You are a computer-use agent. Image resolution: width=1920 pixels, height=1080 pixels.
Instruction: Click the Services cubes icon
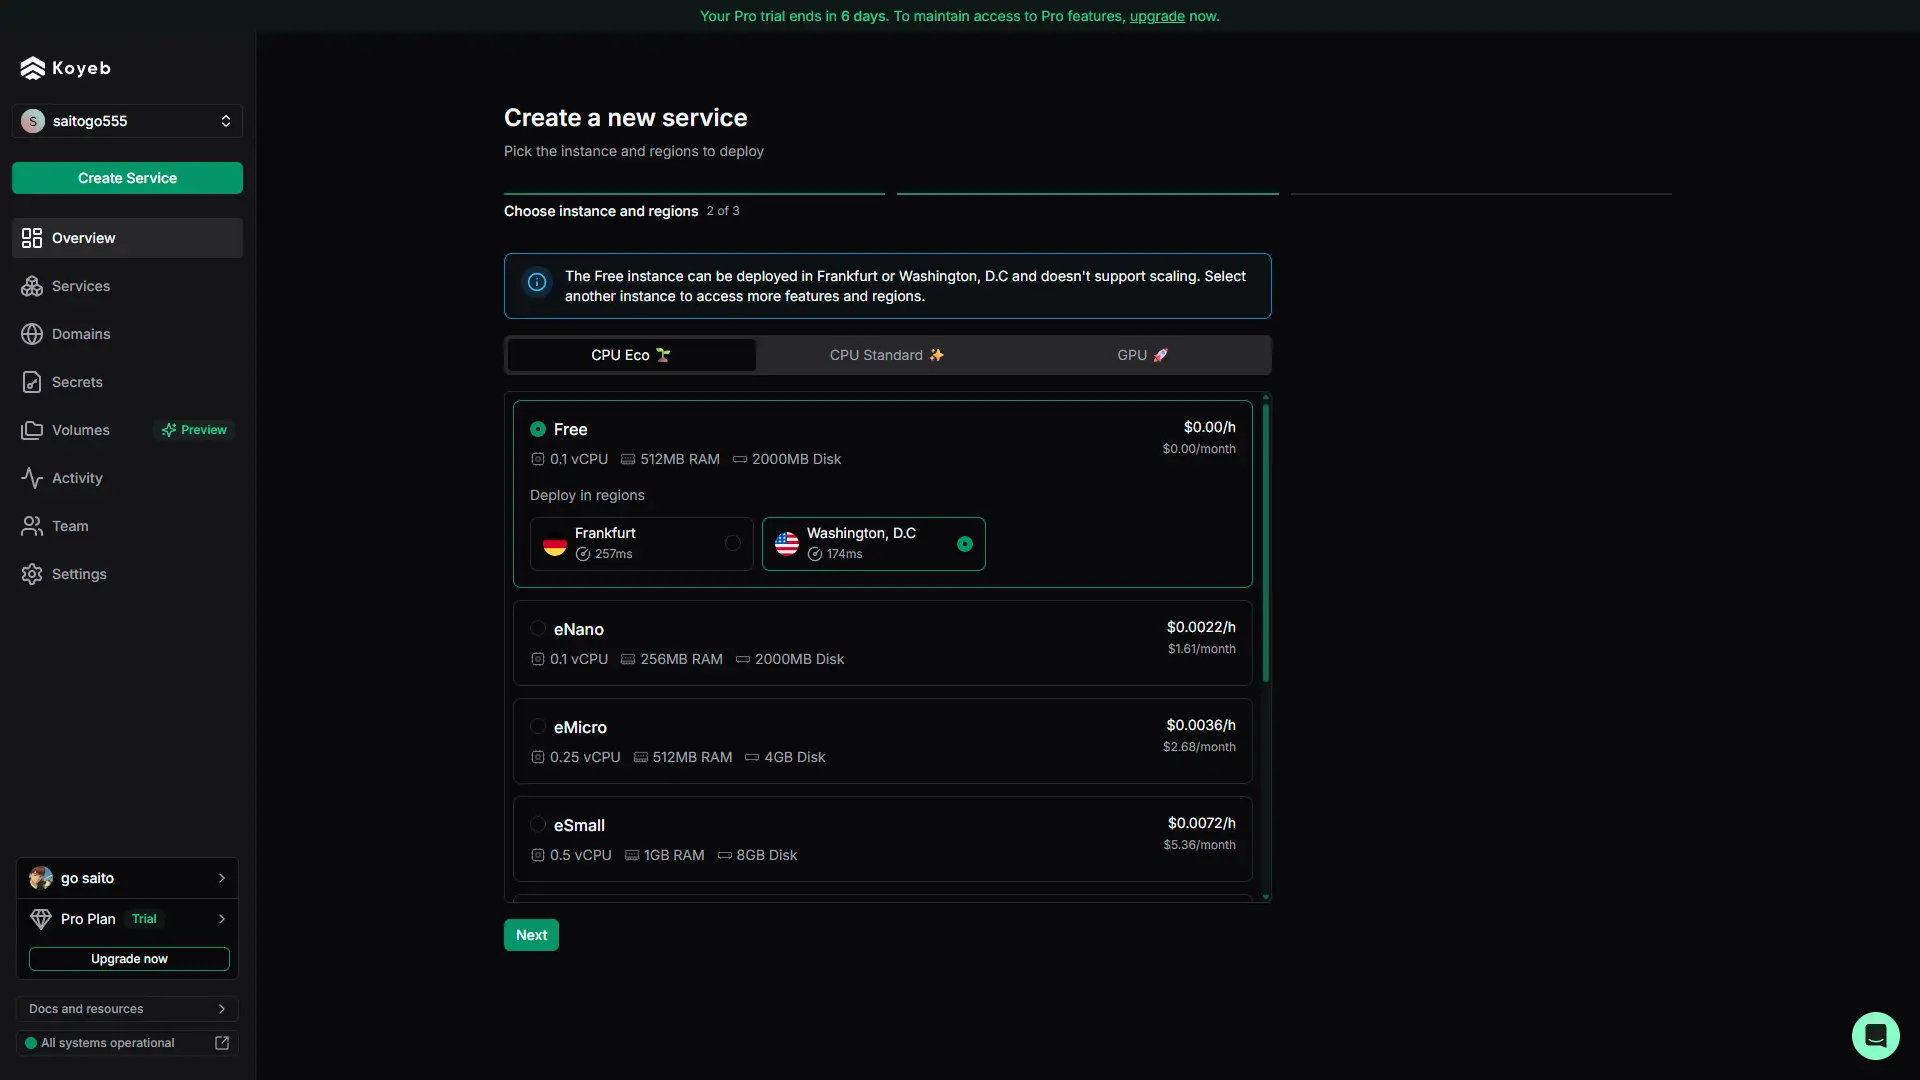click(x=32, y=286)
